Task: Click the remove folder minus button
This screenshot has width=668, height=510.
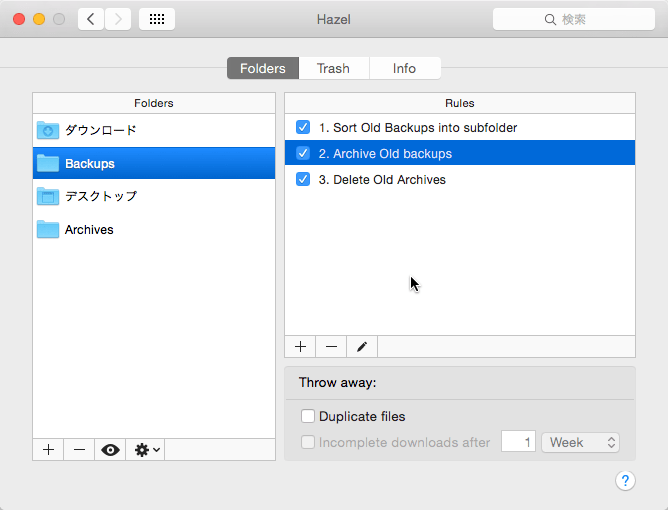Action: (x=79, y=450)
